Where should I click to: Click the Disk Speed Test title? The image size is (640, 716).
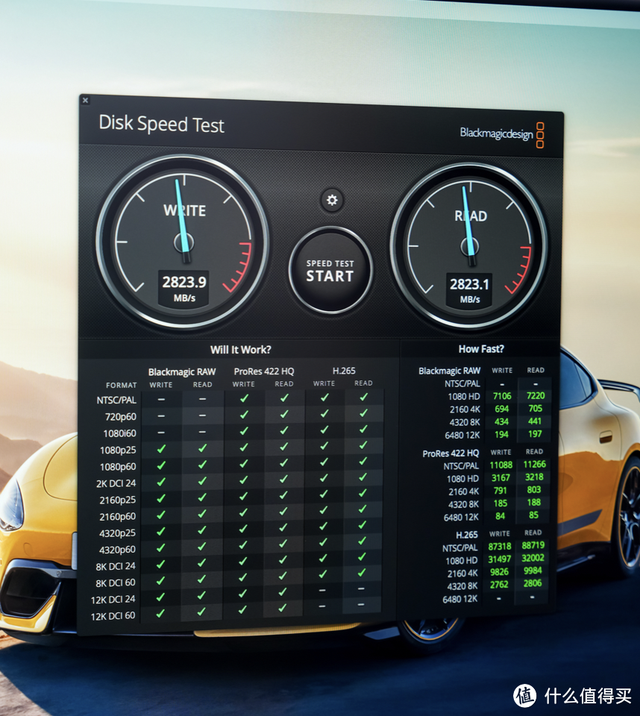(x=161, y=124)
